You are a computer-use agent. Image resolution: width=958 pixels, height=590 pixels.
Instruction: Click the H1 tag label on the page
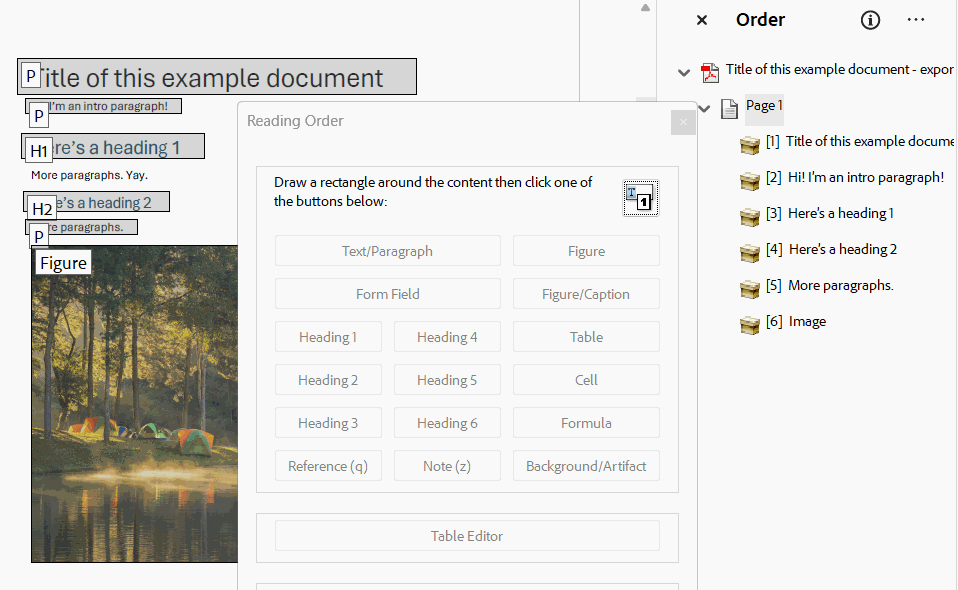click(x=38, y=151)
